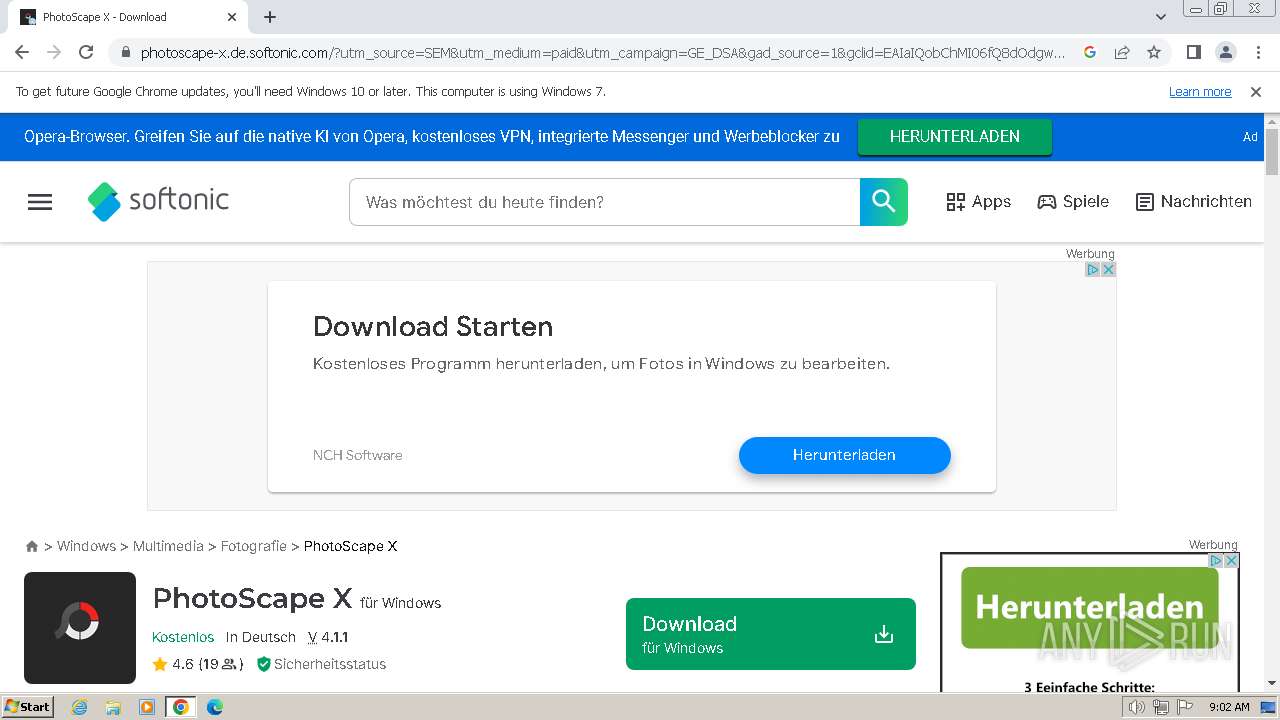Click the Google translate icon in address bar
Screen dimensions: 1280x720
point(1090,53)
